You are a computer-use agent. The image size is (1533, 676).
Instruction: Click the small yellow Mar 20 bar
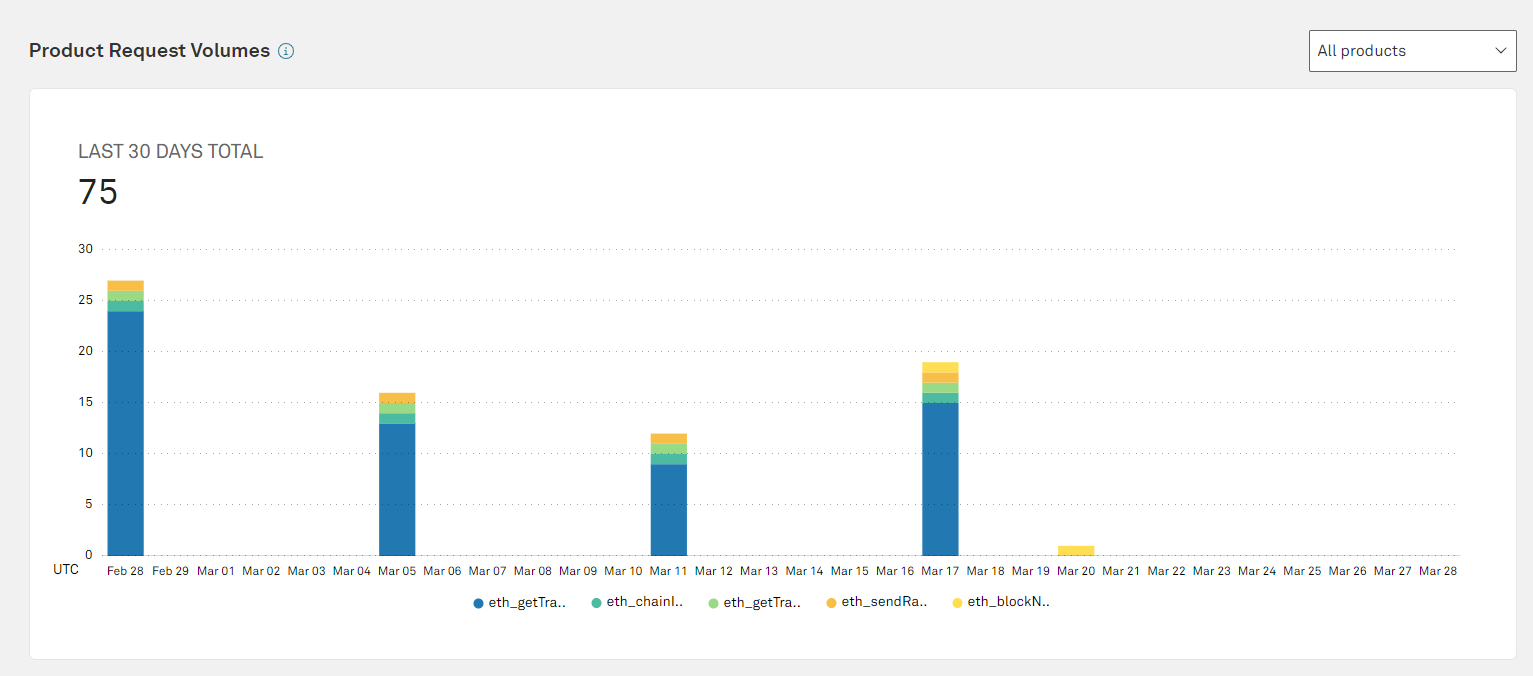point(1076,550)
